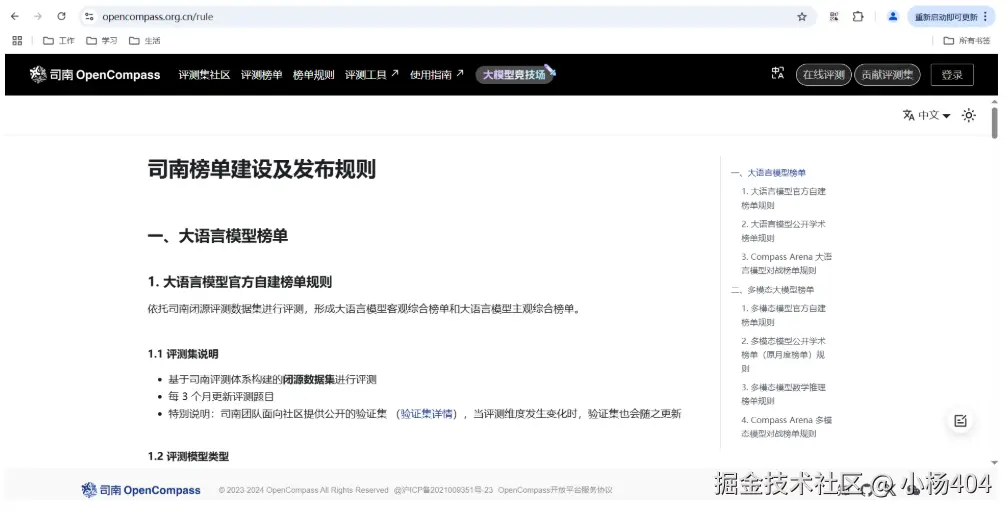Click the floating feedback edit icon
Image resolution: width=1008 pixels, height=514 pixels.
point(960,421)
